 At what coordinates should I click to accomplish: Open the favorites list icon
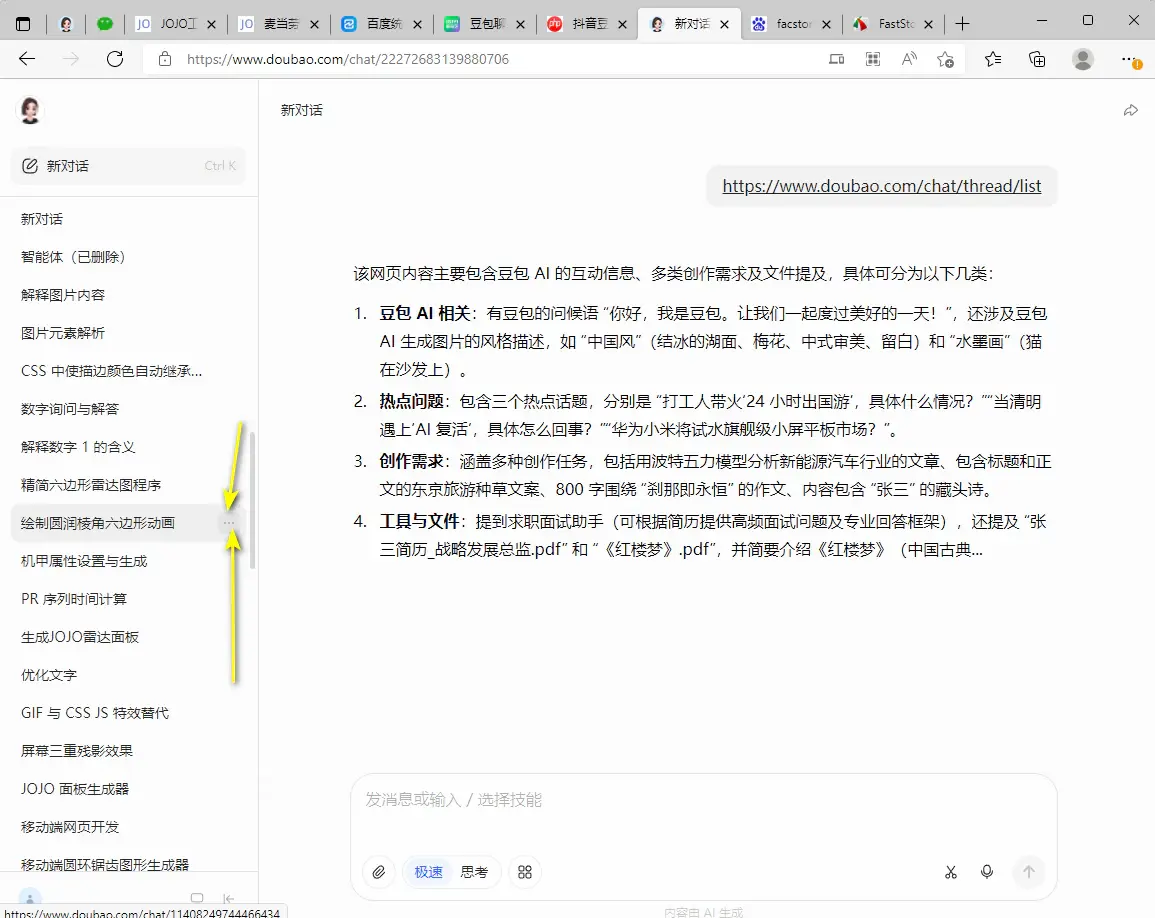(993, 59)
